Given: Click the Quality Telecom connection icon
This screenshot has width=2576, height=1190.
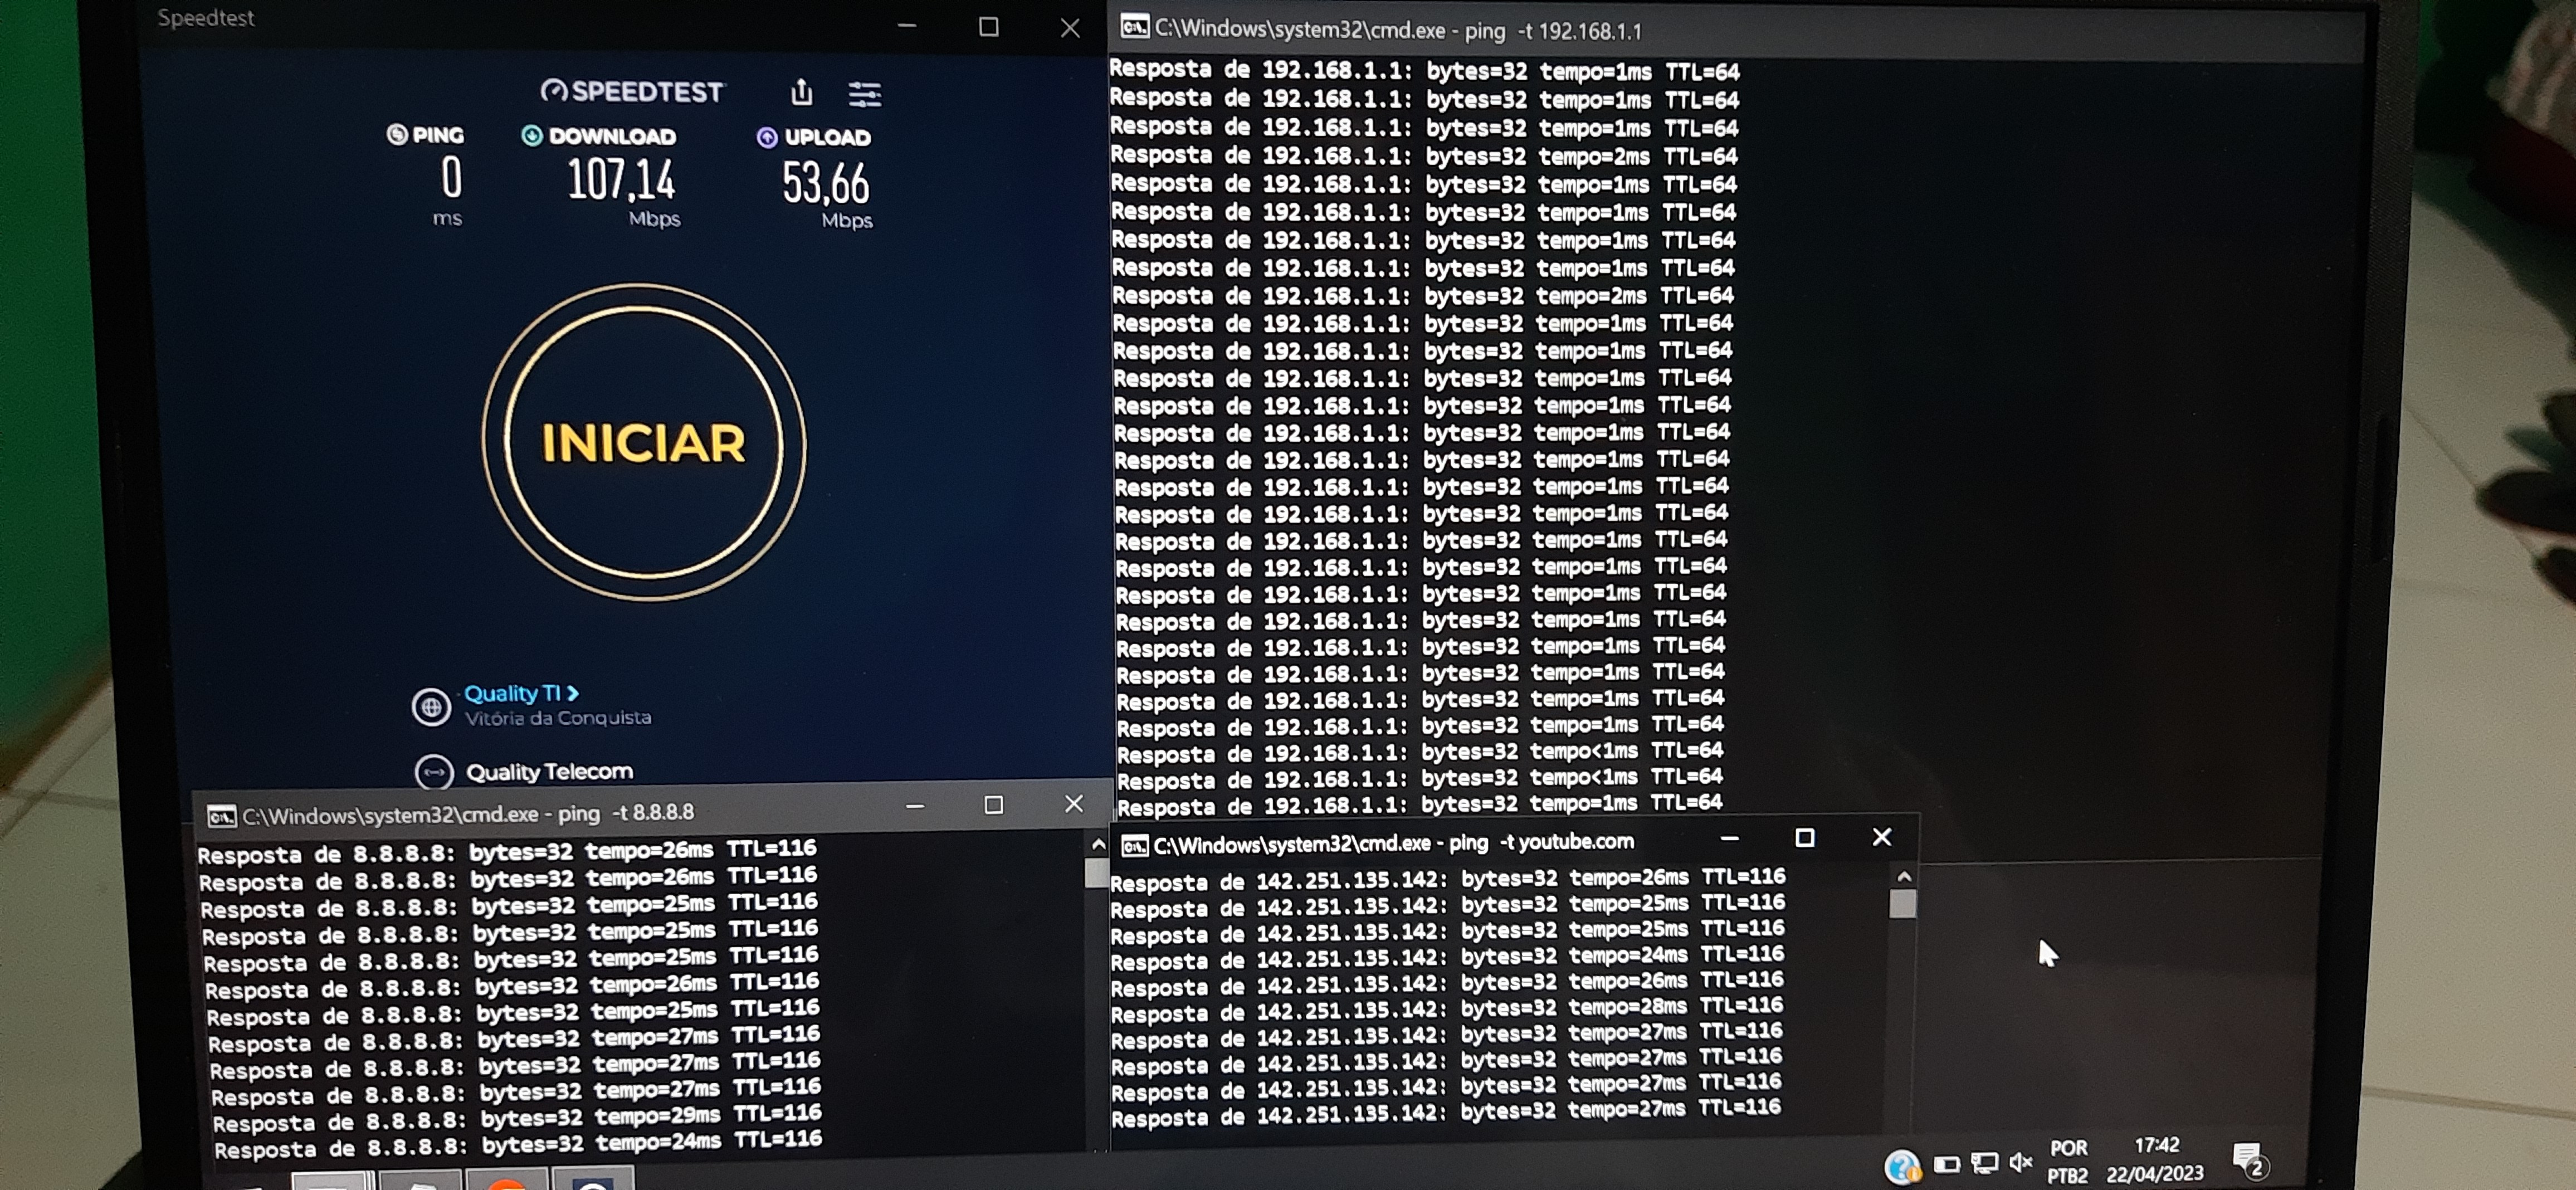Looking at the screenshot, I should [x=434, y=772].
